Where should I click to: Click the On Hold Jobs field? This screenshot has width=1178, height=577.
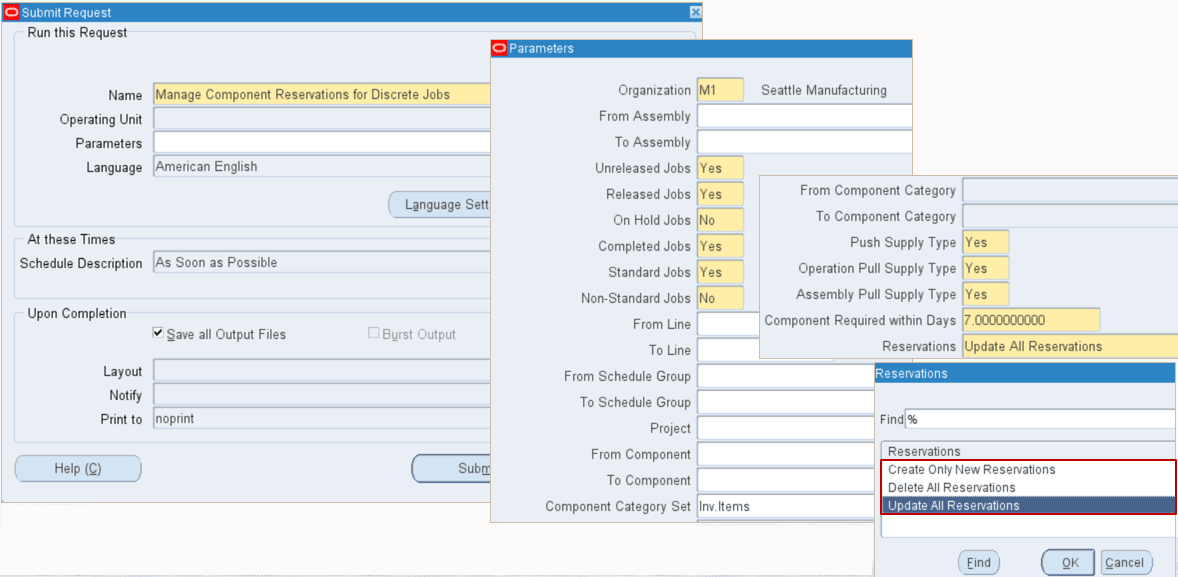[x=720, y=220]
